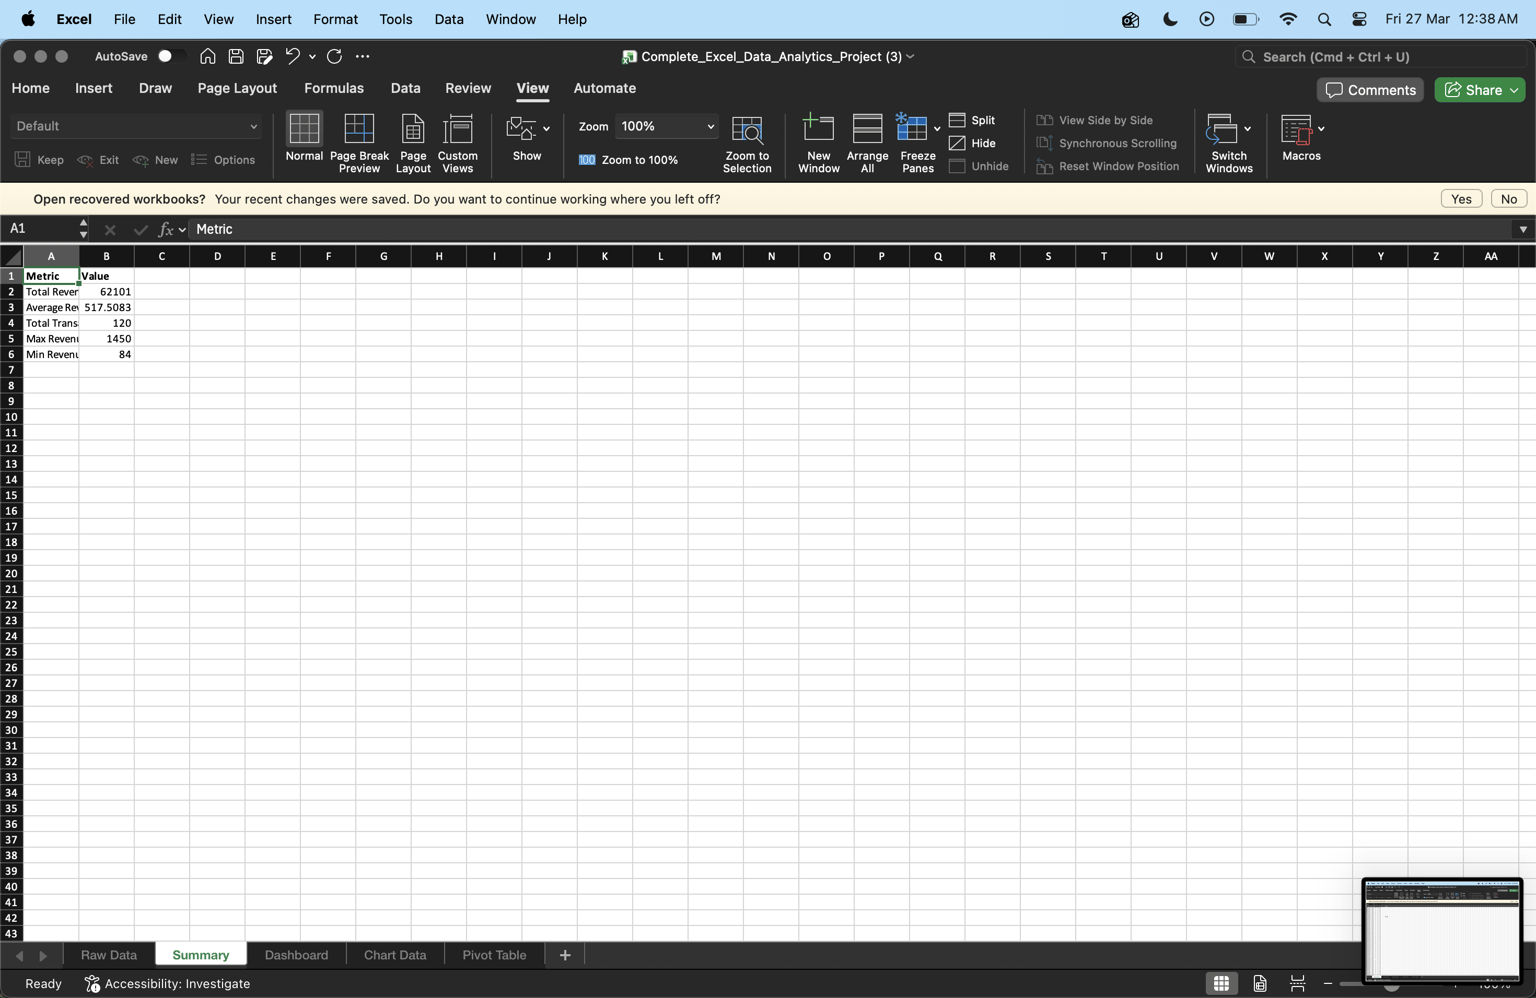Undo the last action
The height and width of the screenshot is (998, 1536).
293,57
